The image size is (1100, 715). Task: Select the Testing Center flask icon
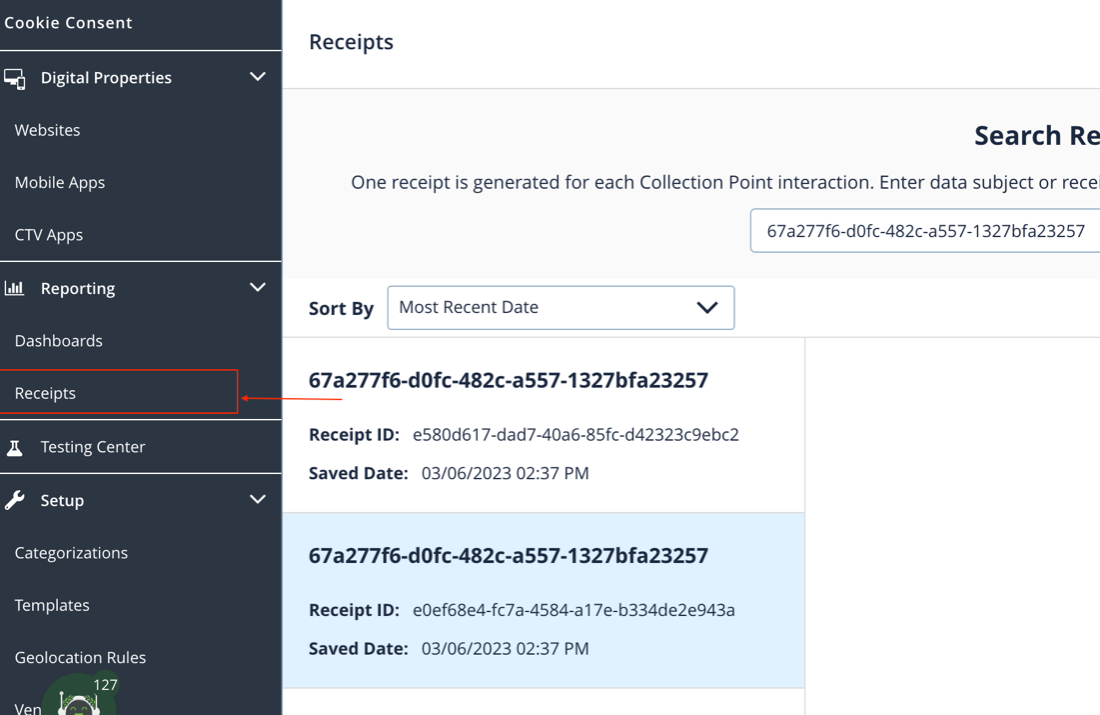tap(15, 446)
